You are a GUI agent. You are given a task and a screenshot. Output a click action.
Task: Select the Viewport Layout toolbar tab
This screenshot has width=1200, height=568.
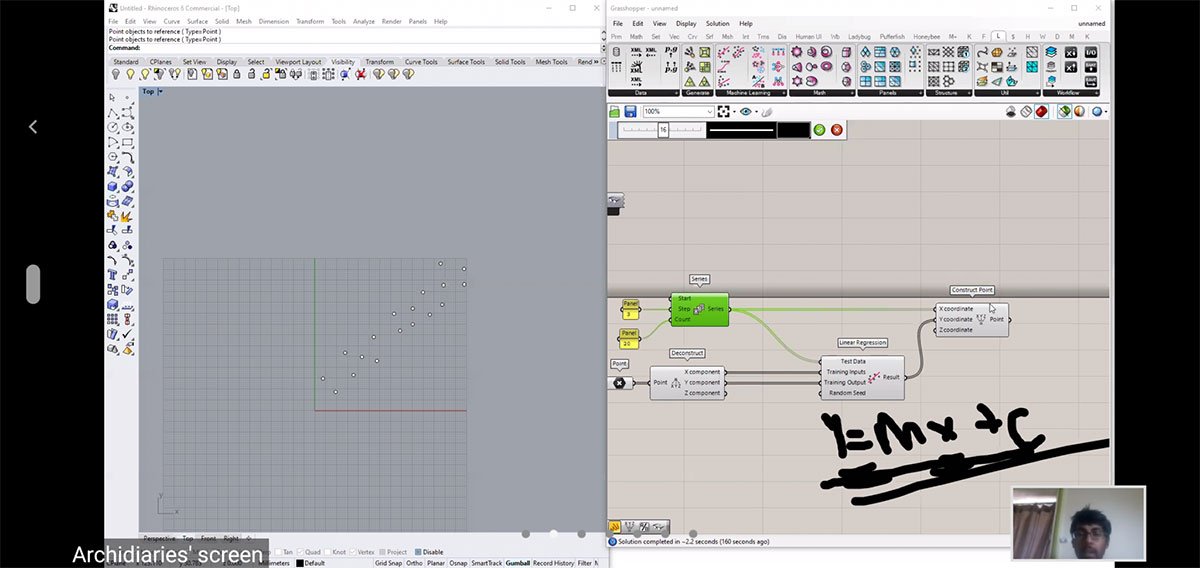pyautogui.click(x=298, y=62)
